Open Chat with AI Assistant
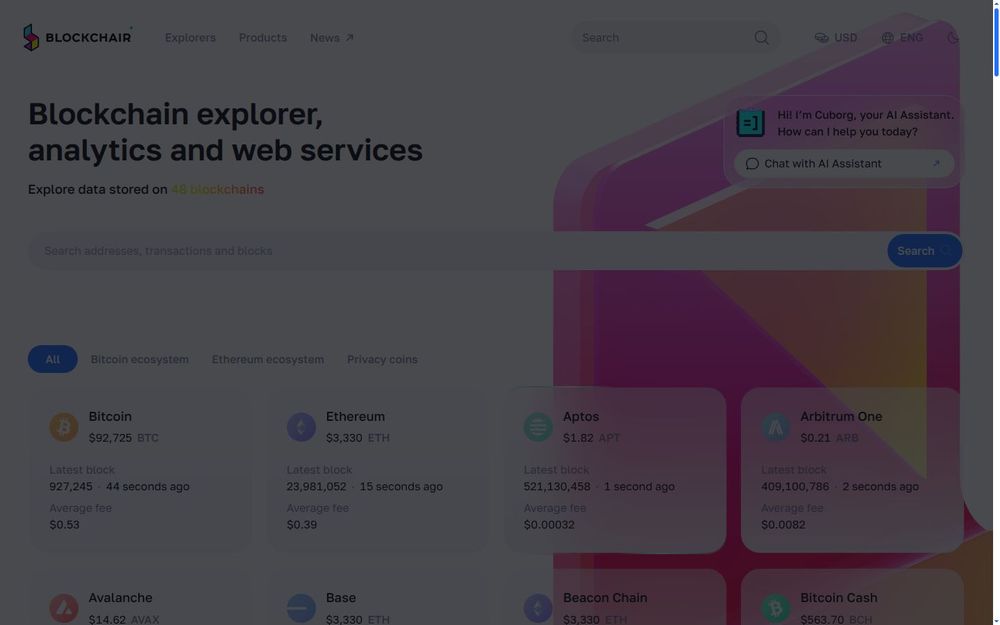Screen dimensions: 1000x625 [844, 164]
